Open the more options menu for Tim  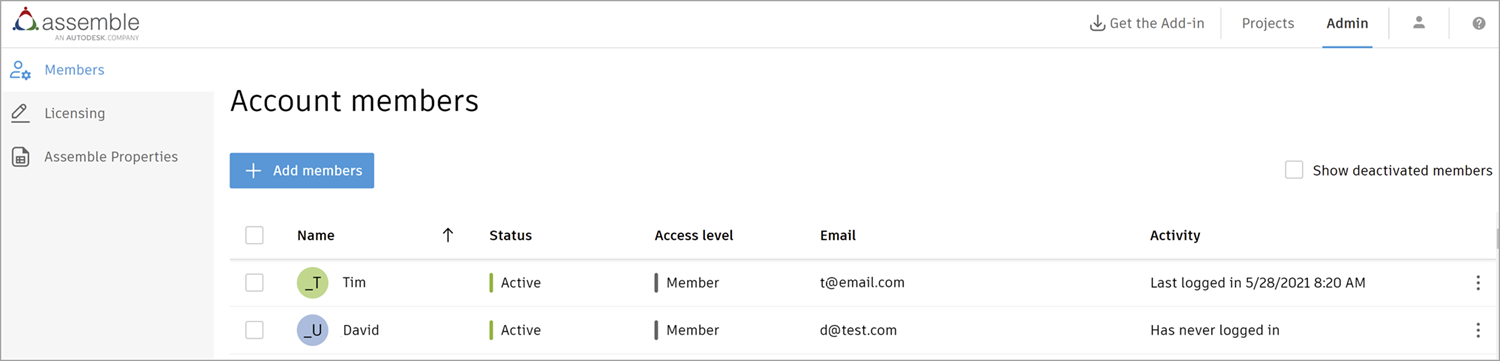1478,283
